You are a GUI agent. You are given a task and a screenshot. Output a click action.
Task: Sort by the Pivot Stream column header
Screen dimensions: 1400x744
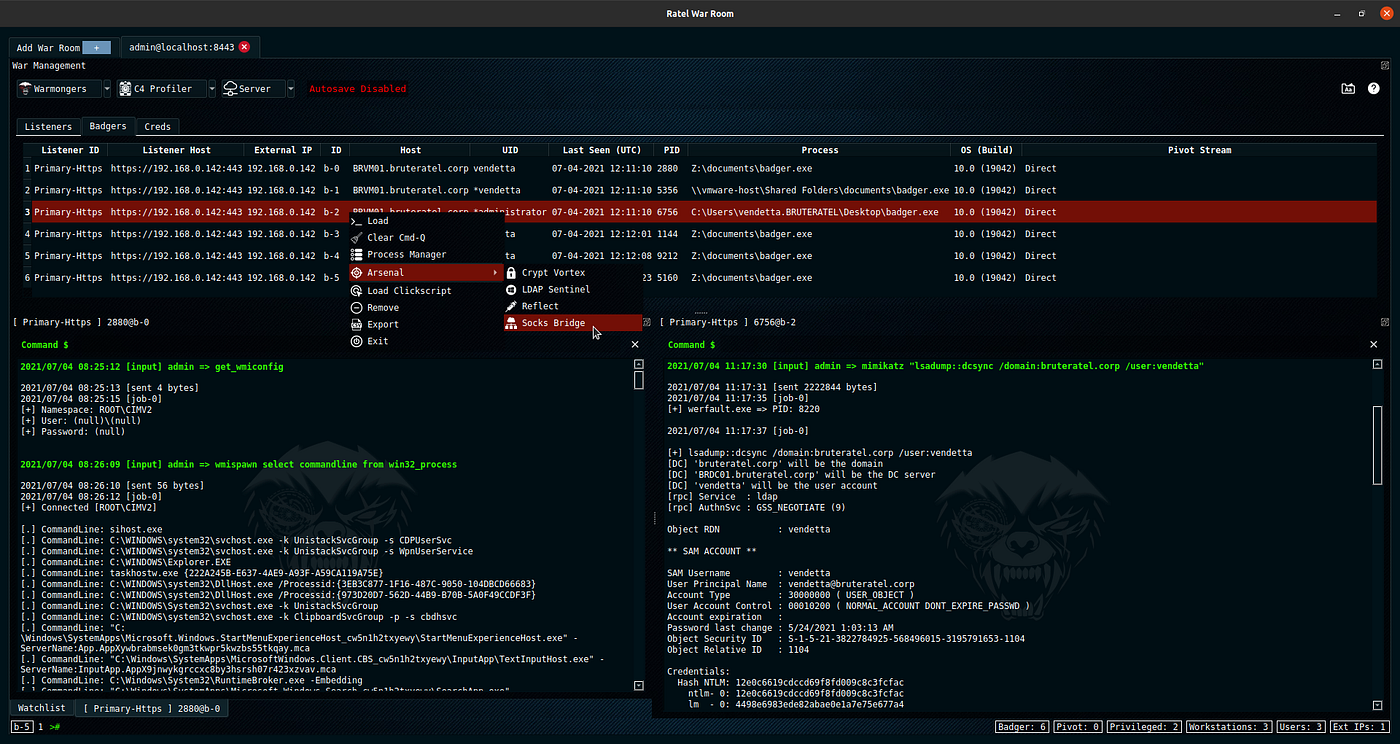(x=1200, y=150)
